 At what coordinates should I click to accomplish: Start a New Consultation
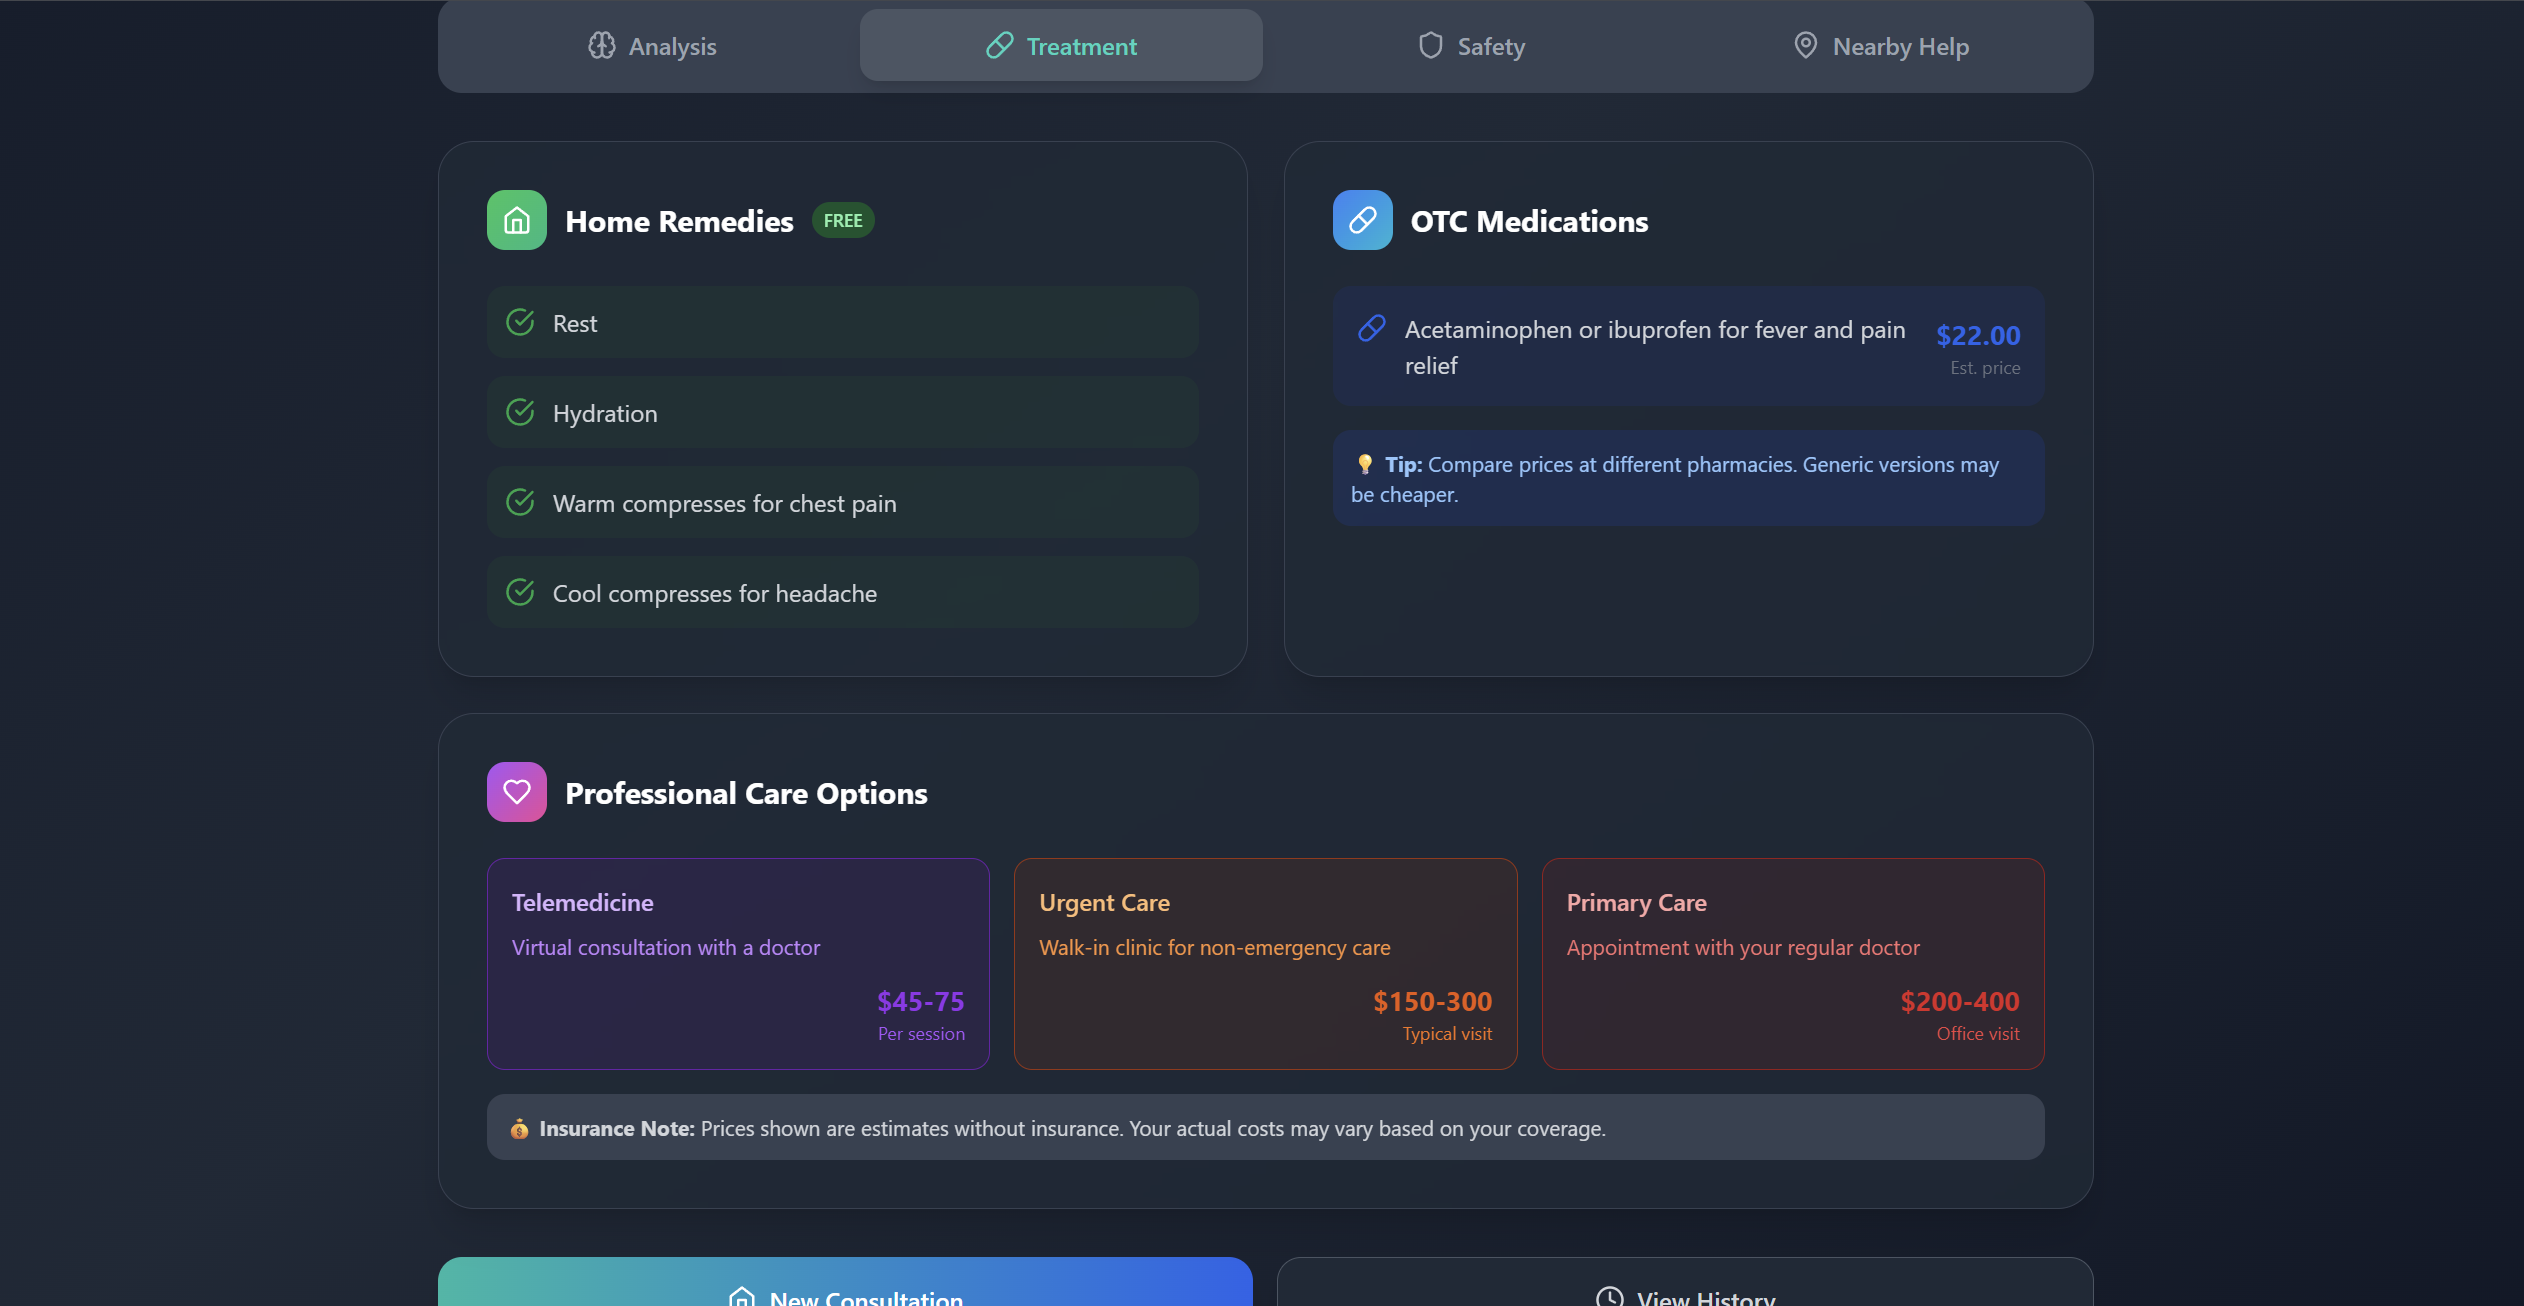coord(845,1290)
